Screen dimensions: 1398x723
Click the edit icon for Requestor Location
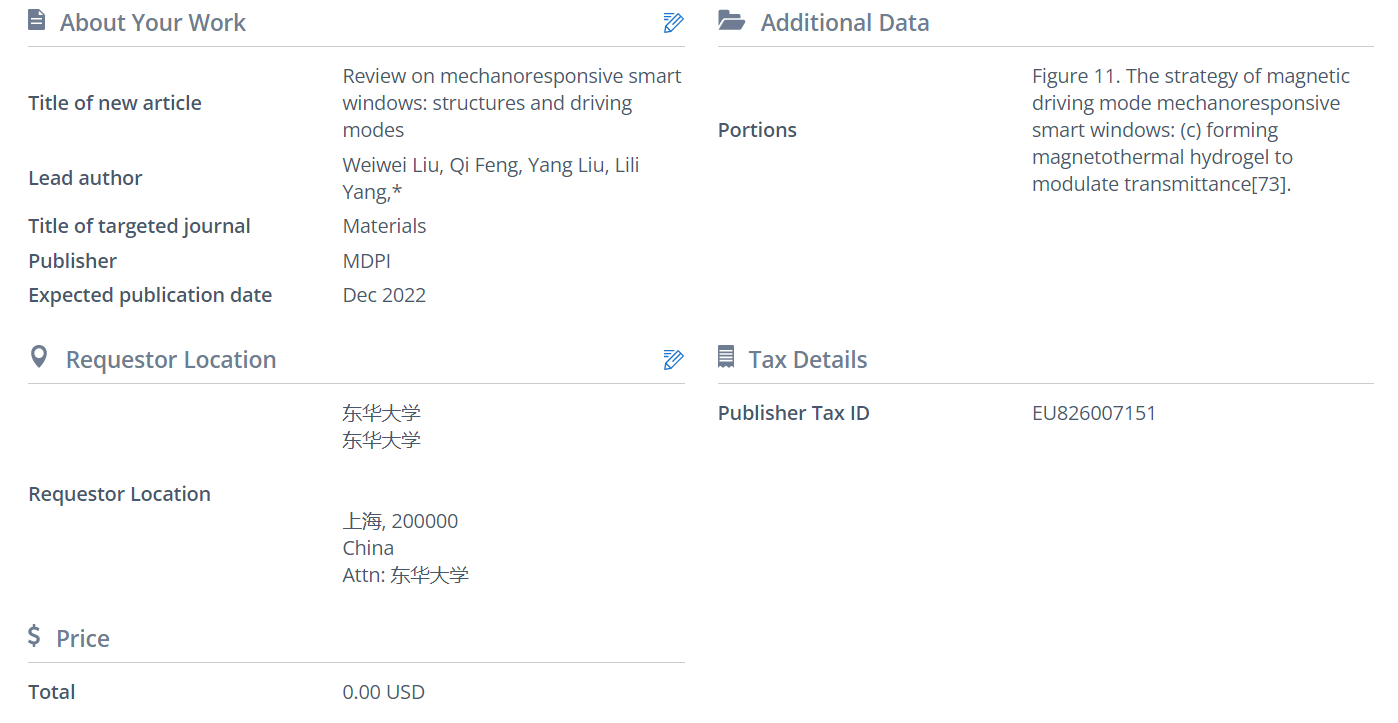(x=673, y=360)
